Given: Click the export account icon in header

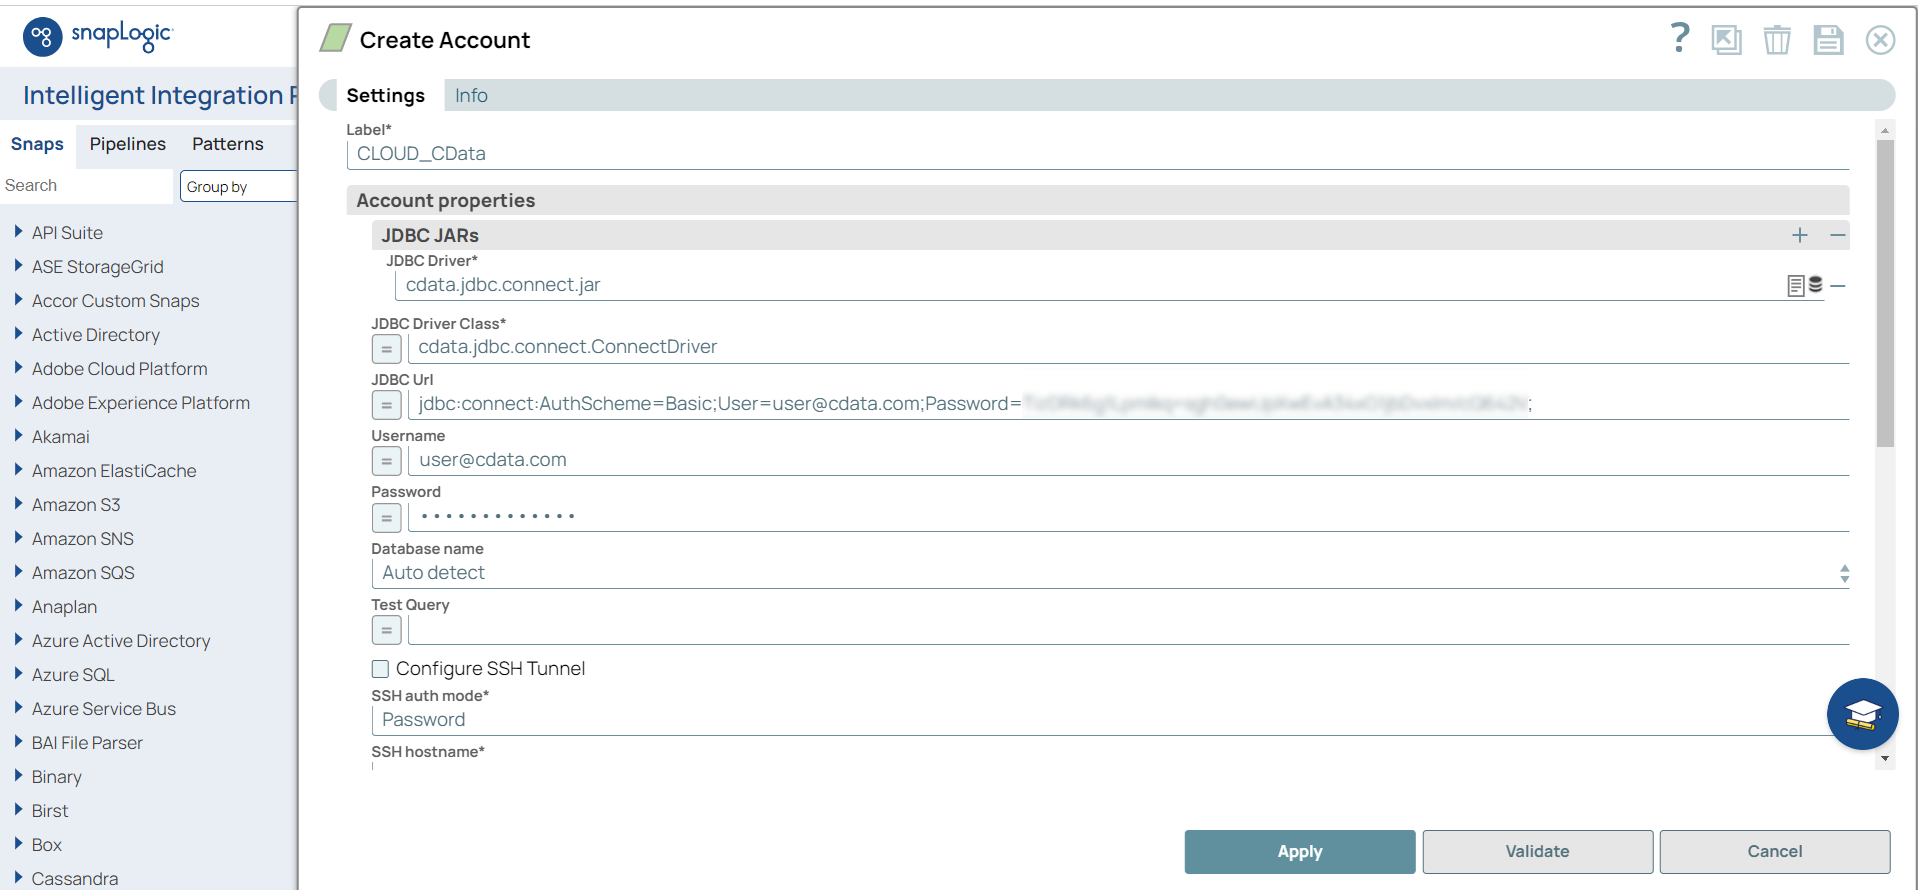Looking at the screenshot, I should pyautogui.click(x=1727, y=40).
